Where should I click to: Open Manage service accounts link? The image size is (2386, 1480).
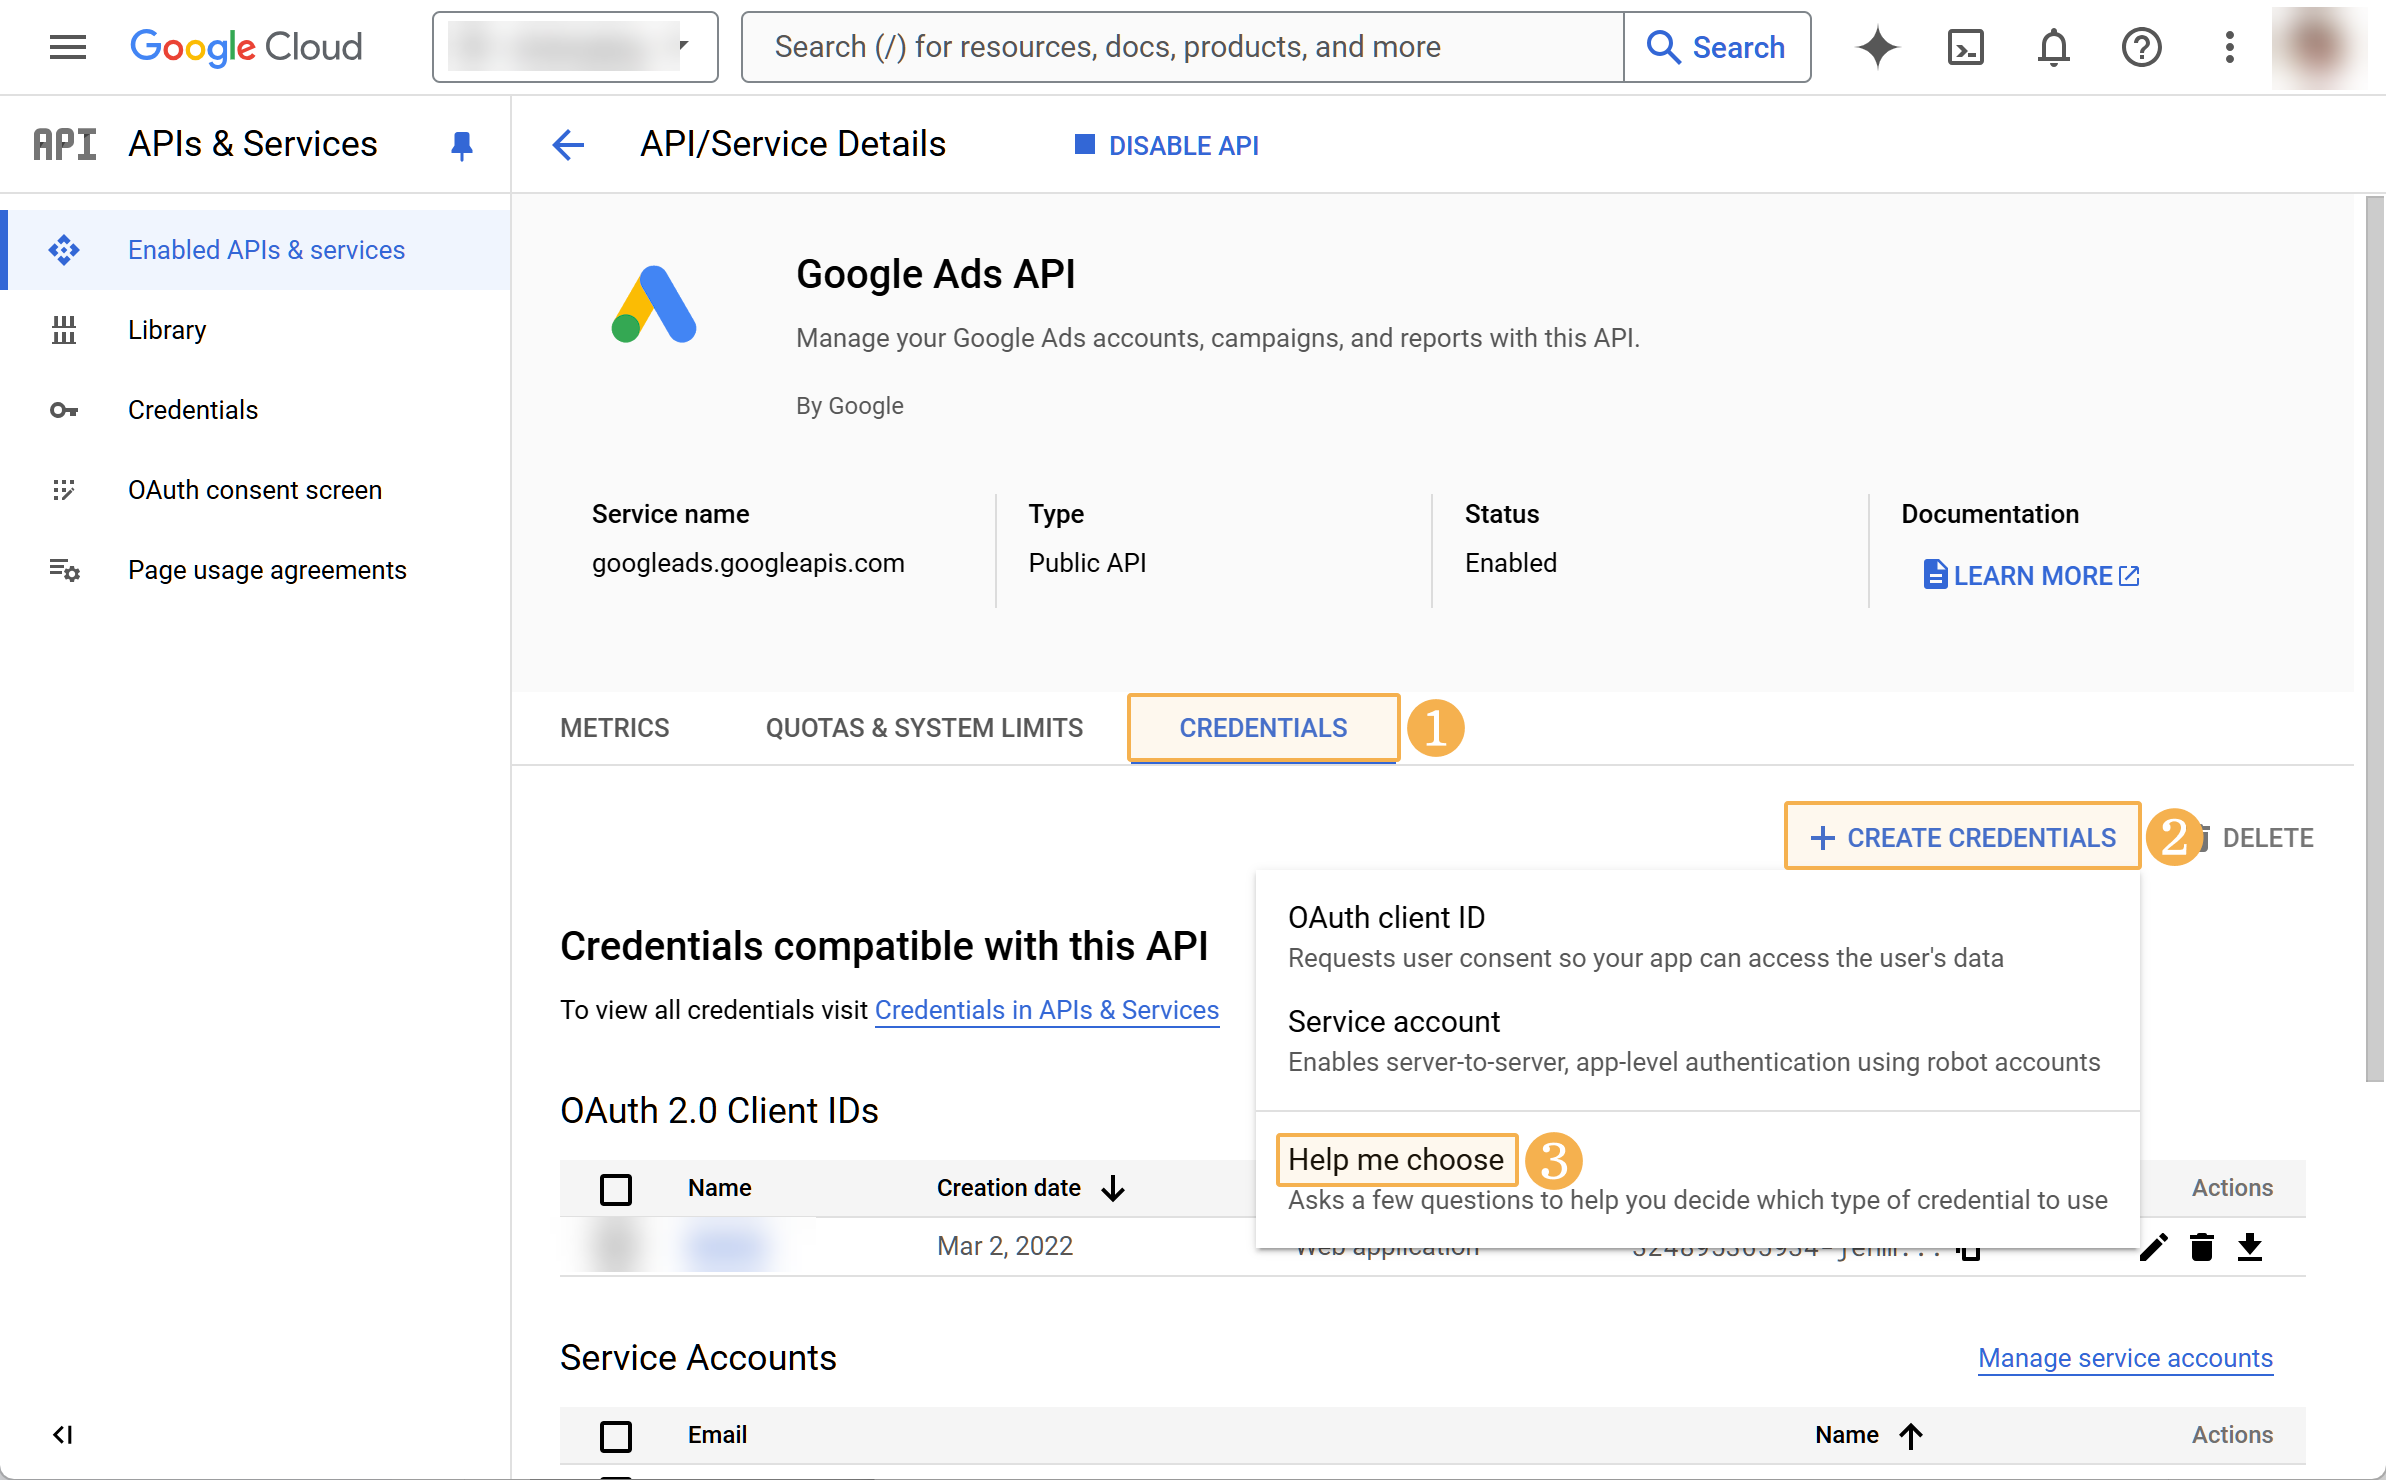pyautogui.click(x=2125, y=1358)
